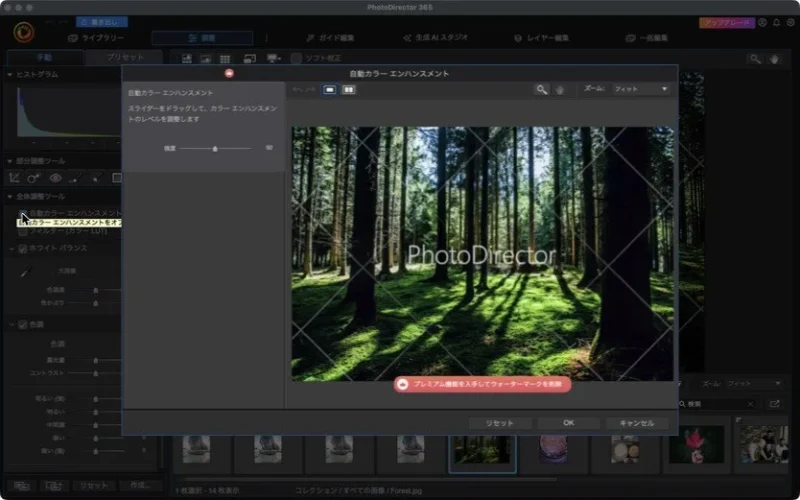Switch to the Manual (手動) tab

45,58
